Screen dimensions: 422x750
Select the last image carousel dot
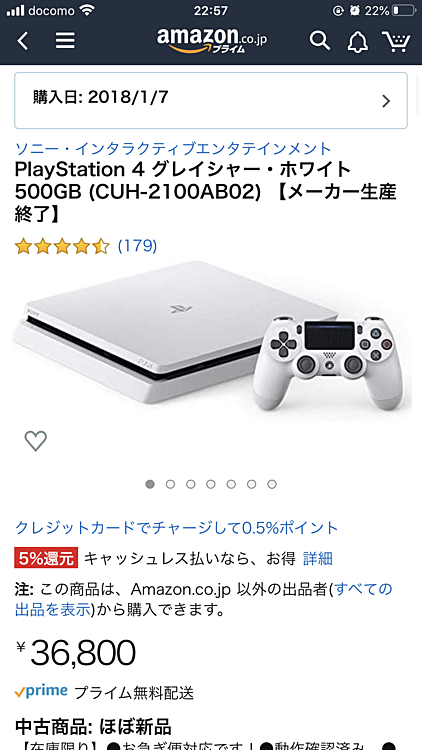[272, 484]
